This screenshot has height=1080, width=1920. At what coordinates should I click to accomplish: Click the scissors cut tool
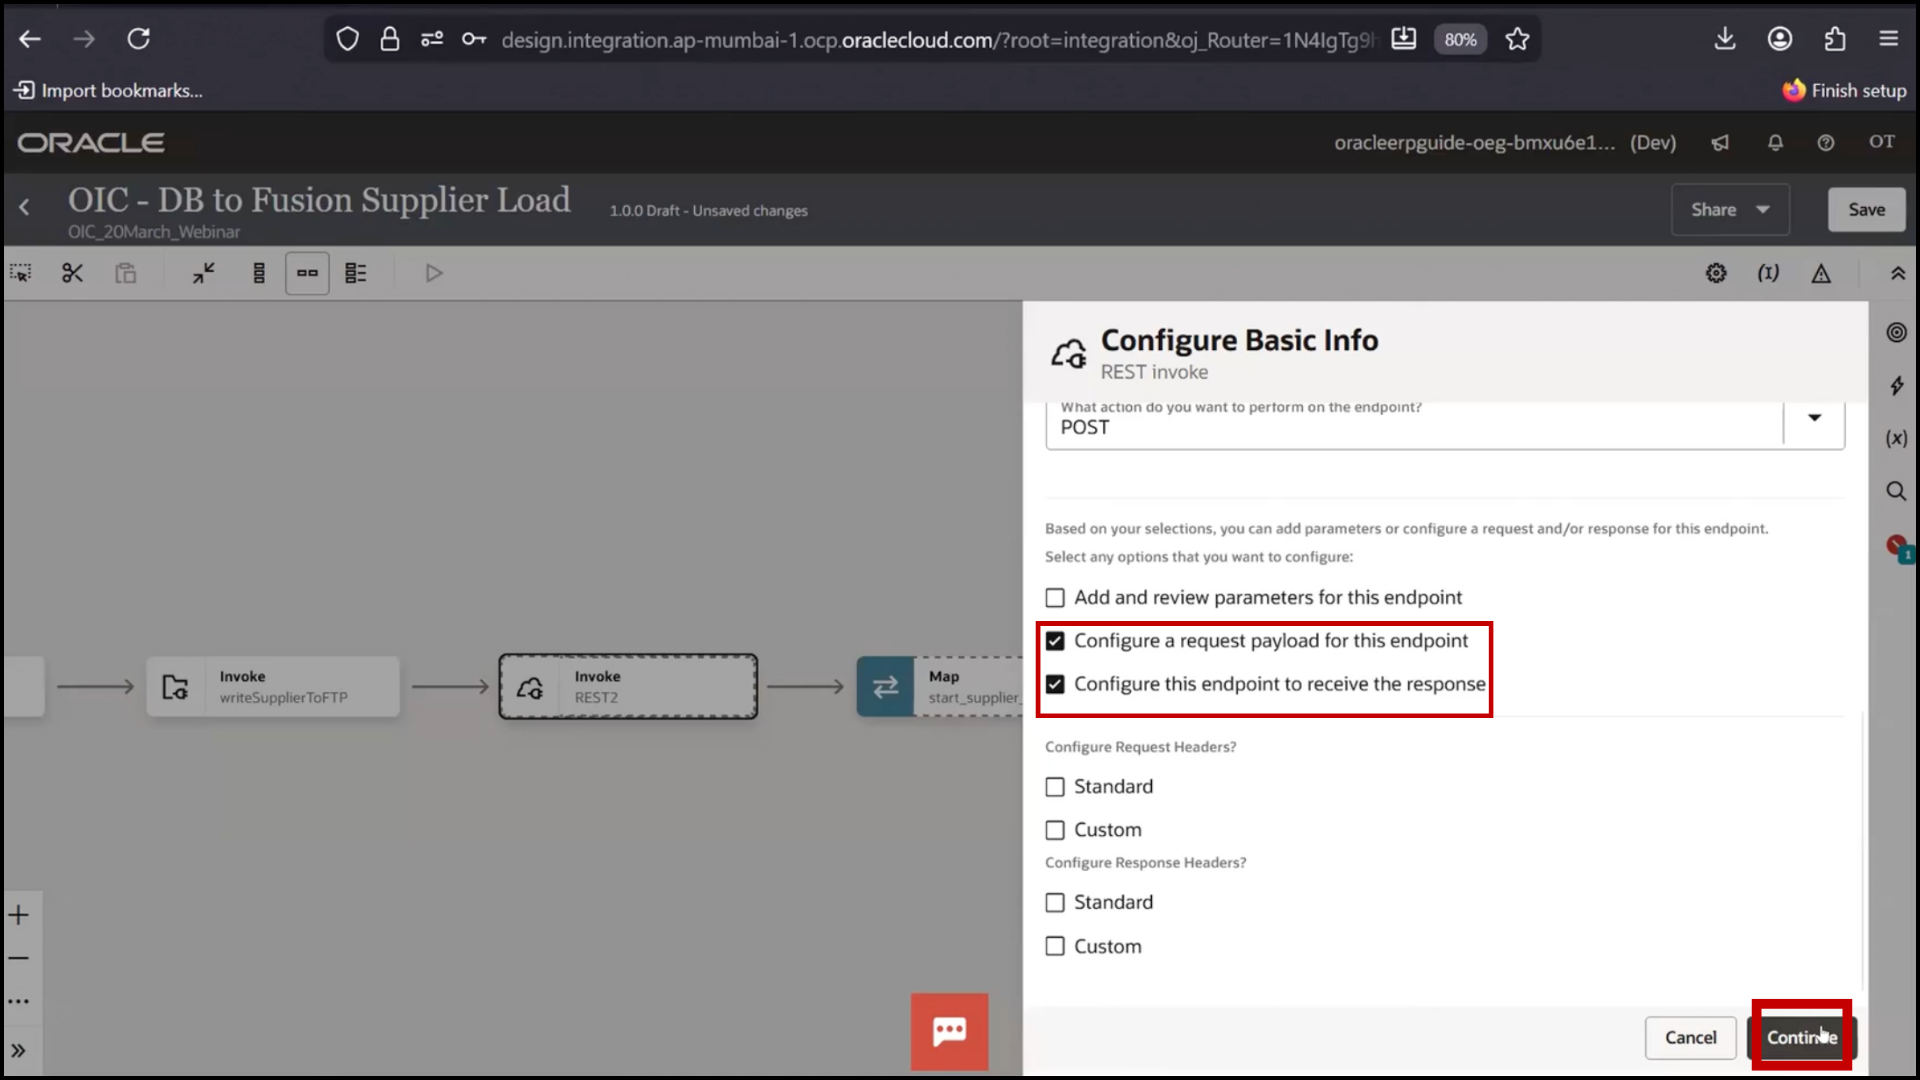point(72,273)
